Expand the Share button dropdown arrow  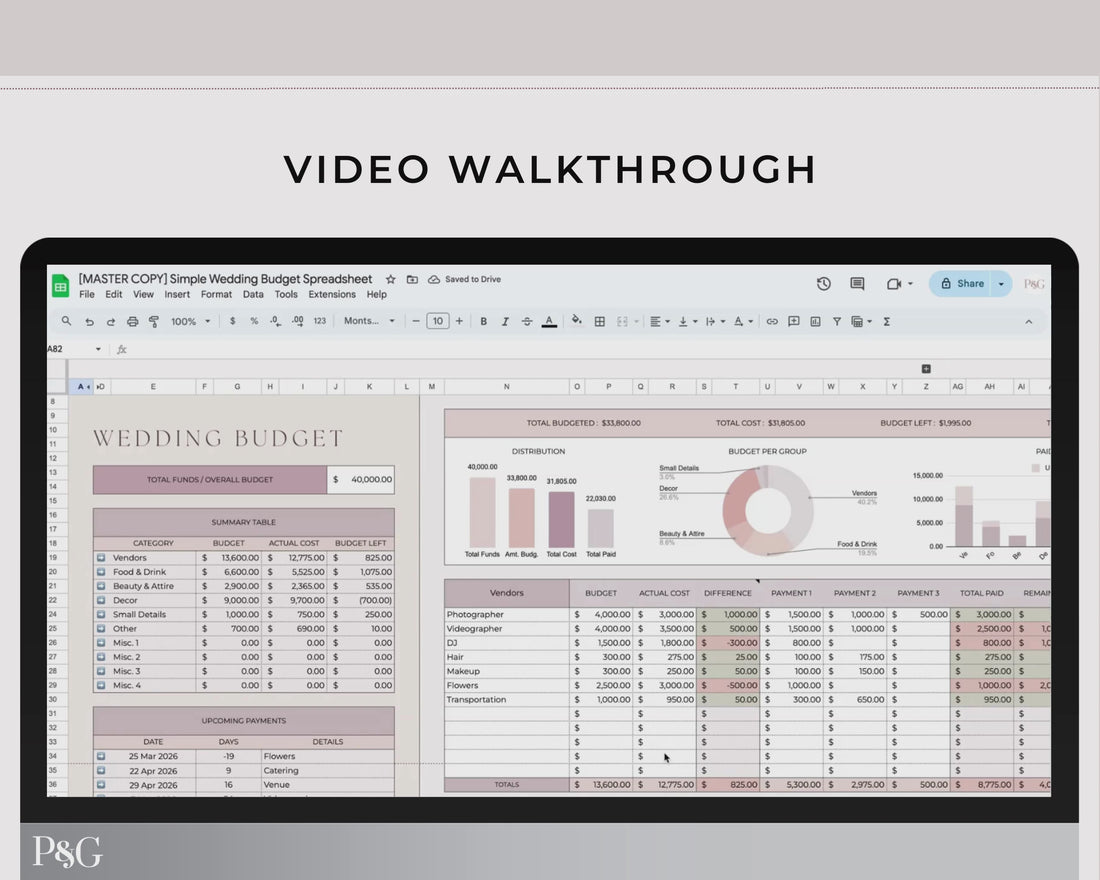click(x=1001, y=284)
